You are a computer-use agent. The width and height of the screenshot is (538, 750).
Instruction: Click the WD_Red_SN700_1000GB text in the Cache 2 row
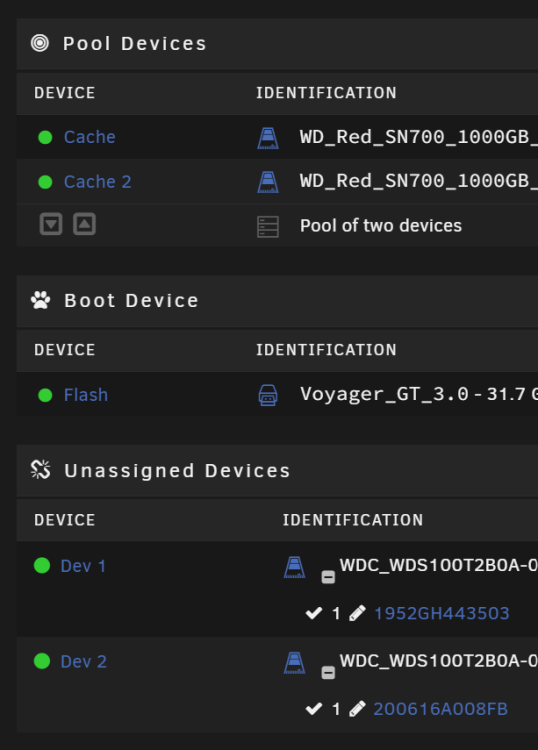(418, 181)
